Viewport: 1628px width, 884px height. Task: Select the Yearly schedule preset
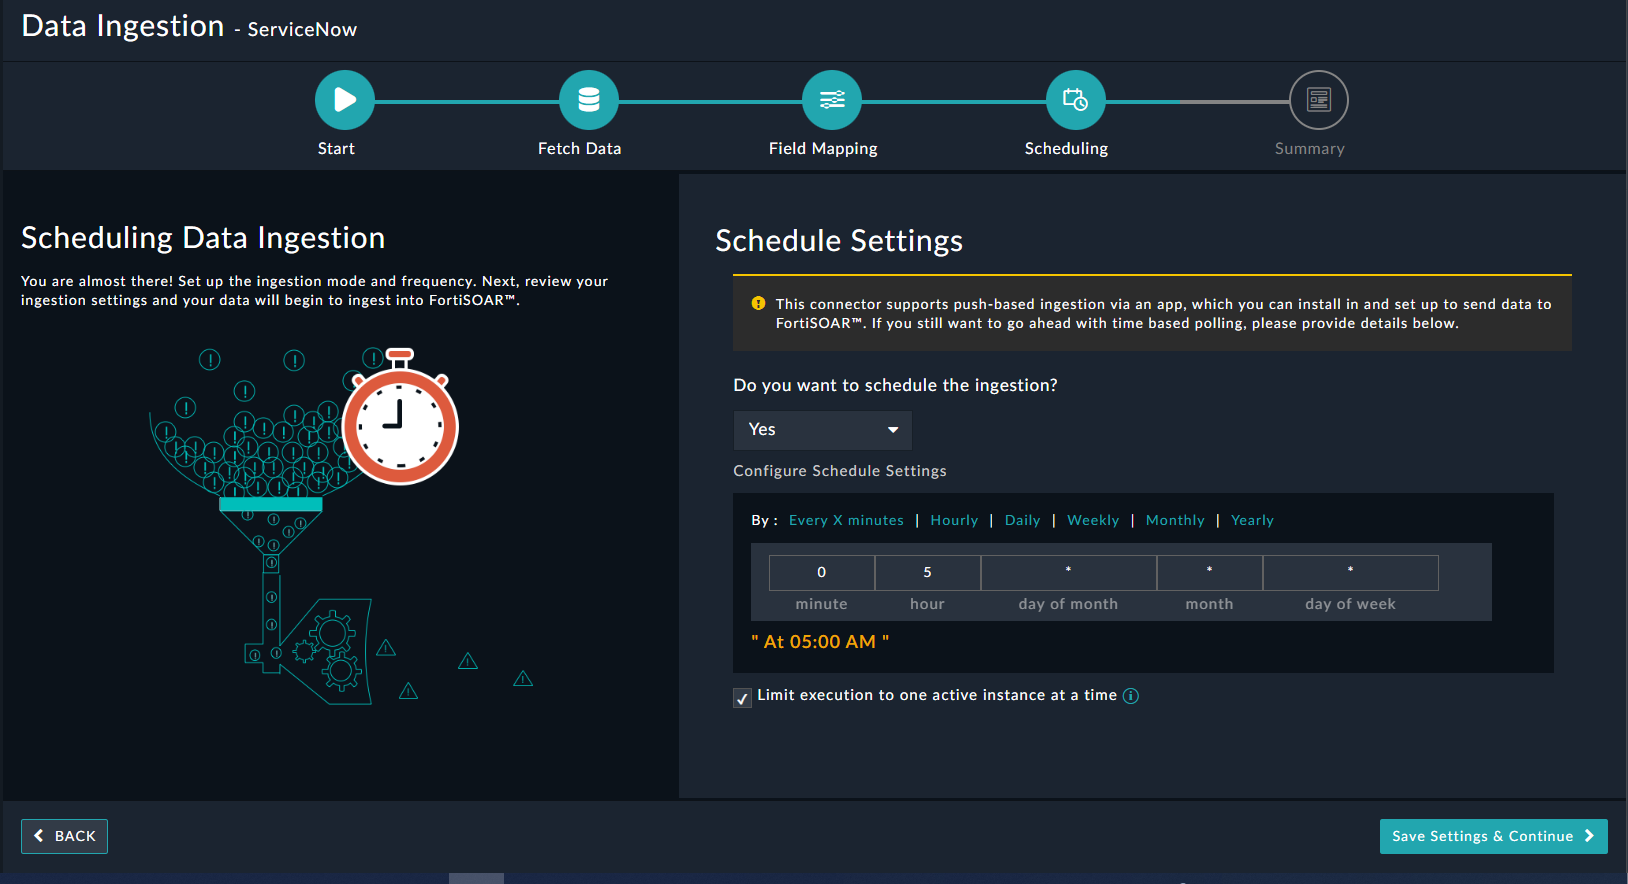point(1252,520)
